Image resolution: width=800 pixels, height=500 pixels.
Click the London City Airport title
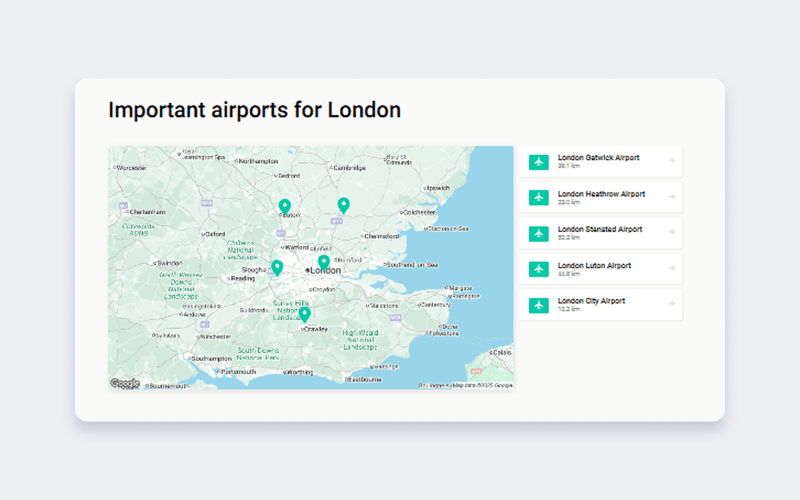tap(591, 301)
